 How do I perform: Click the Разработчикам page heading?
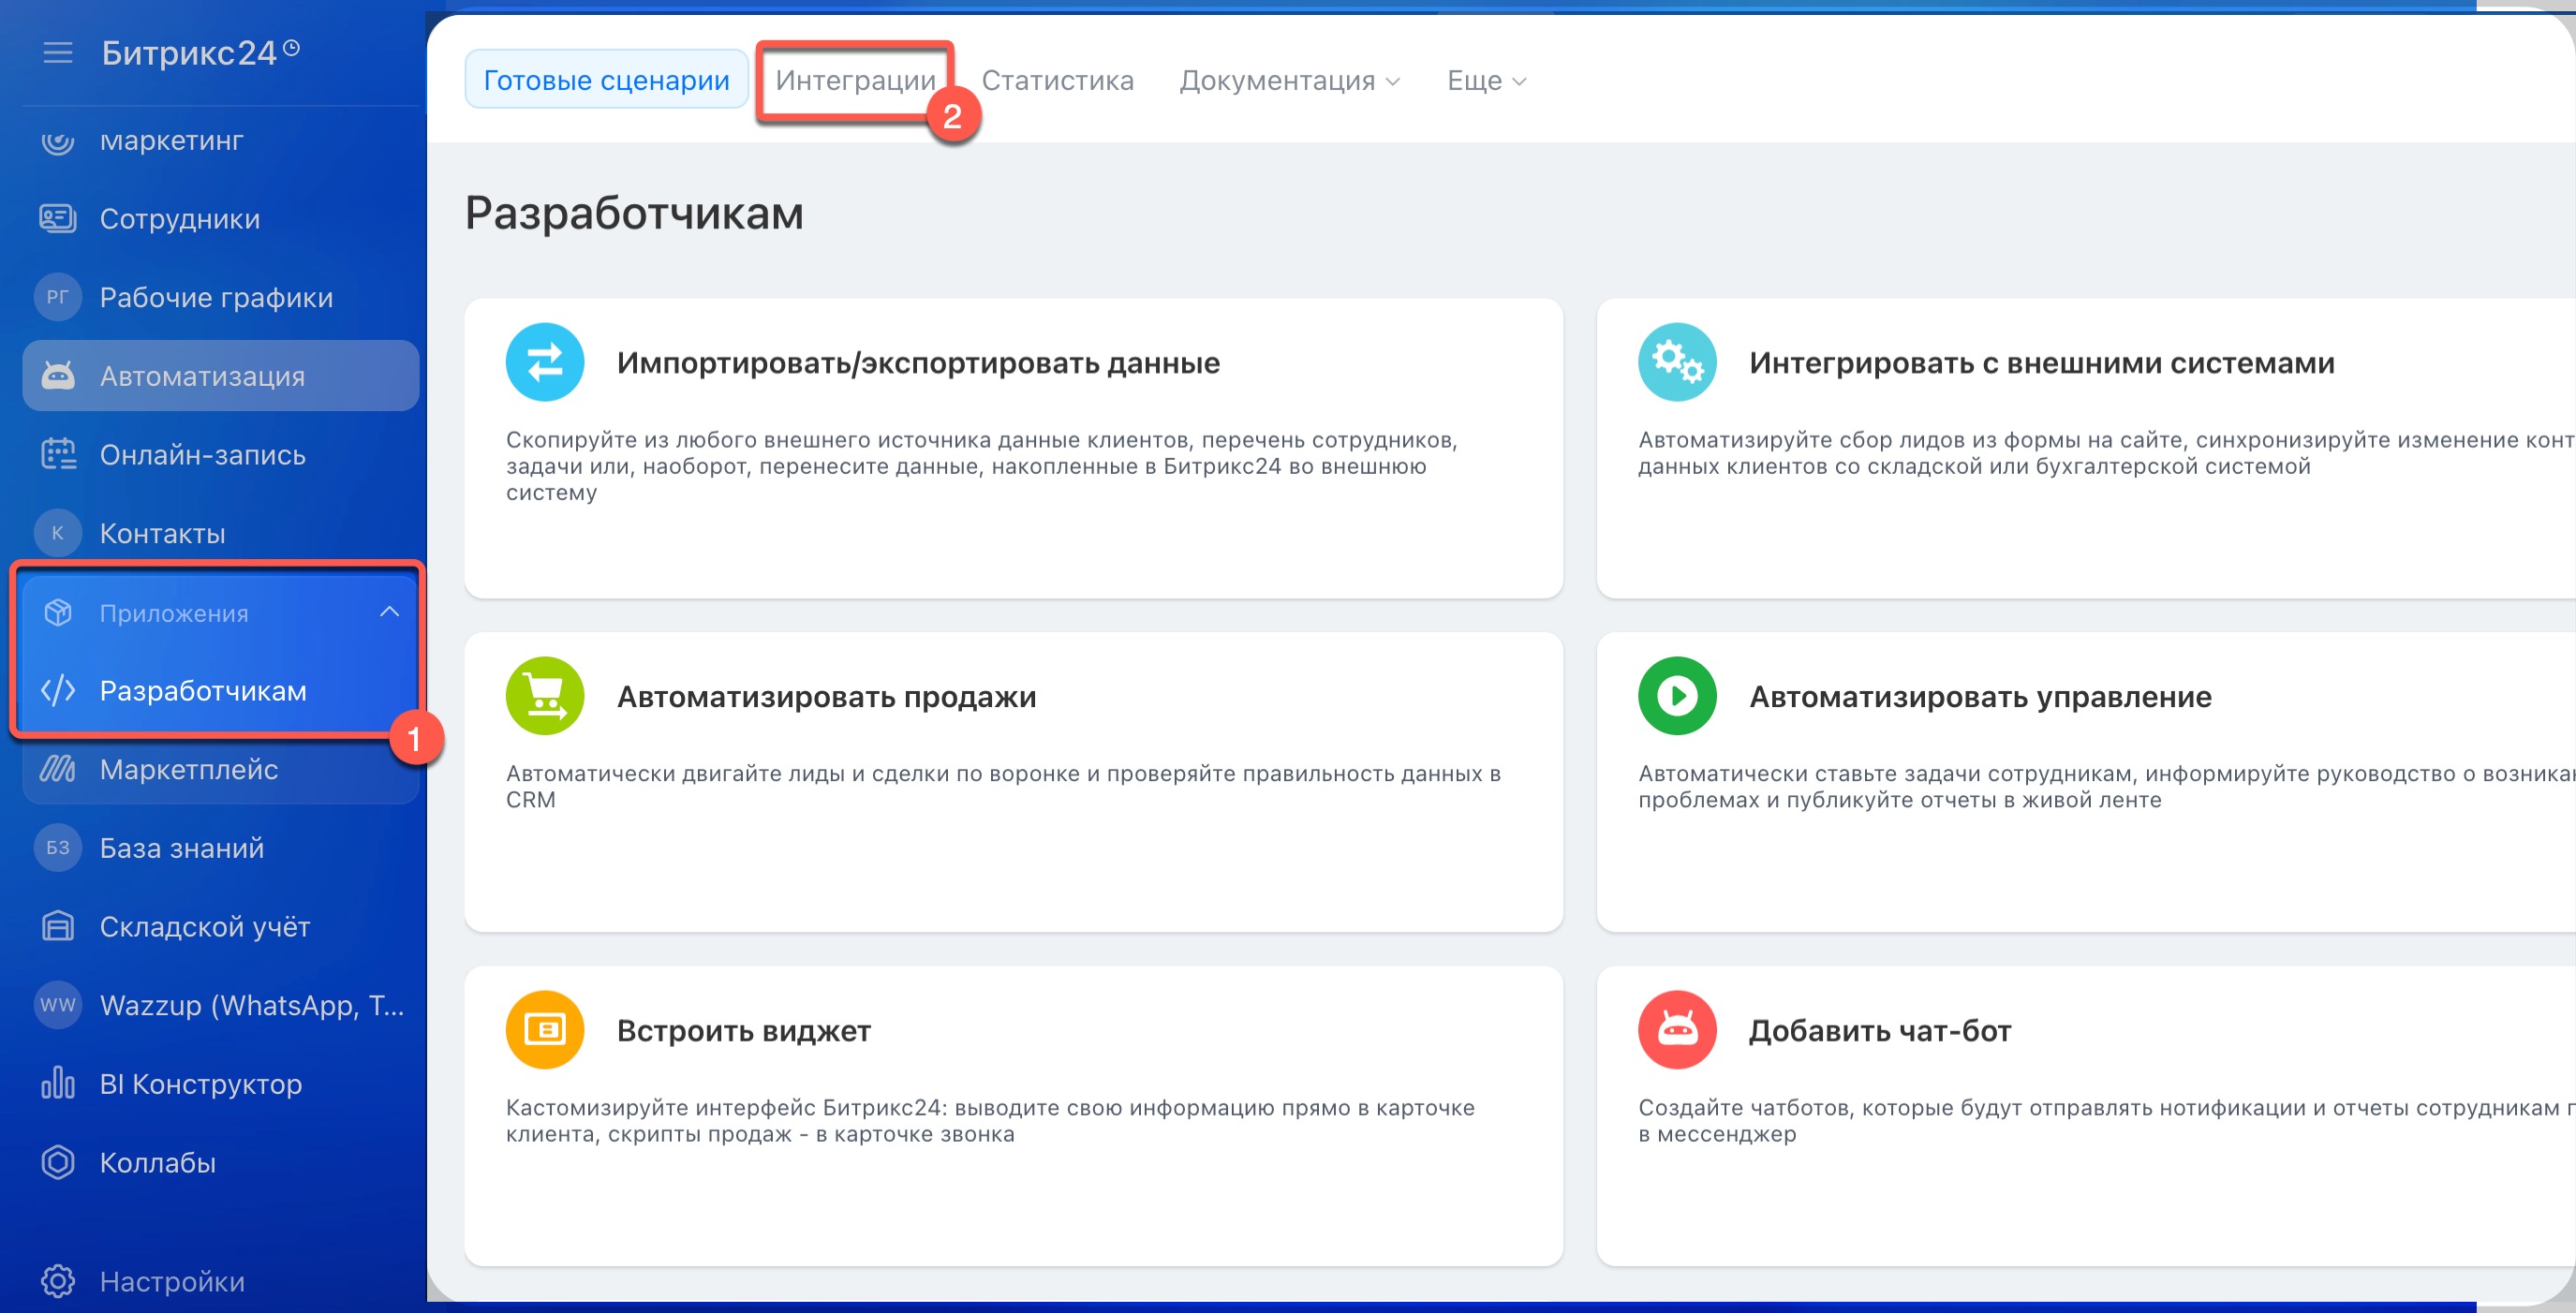coord(634,213)
